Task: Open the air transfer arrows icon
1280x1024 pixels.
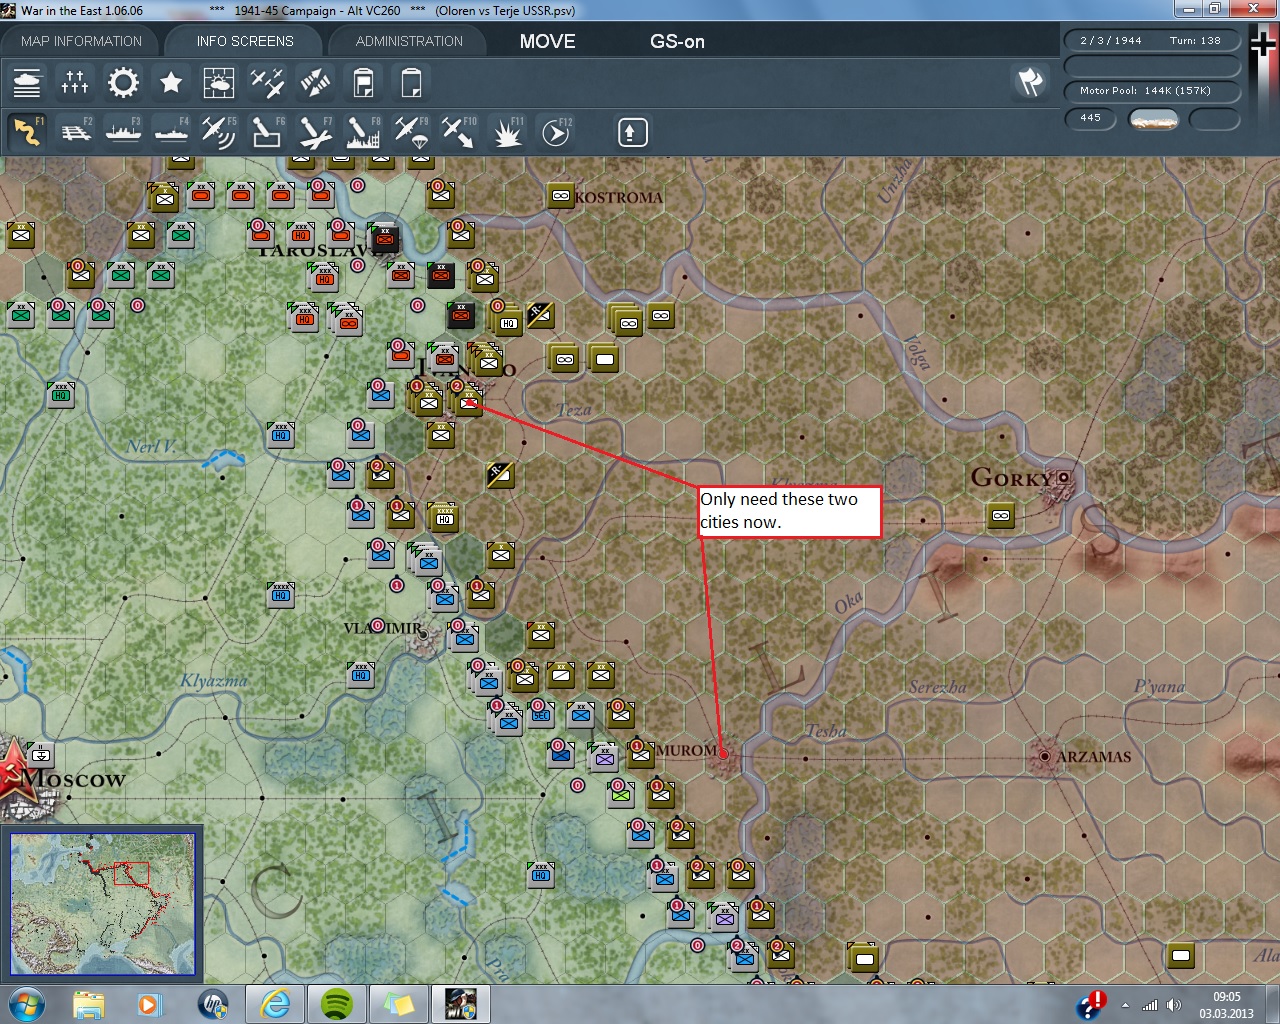Action: pyautogui.click(x=315, y=82)
